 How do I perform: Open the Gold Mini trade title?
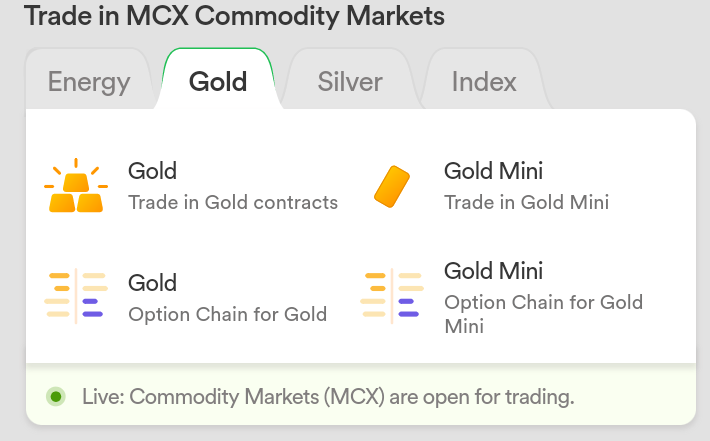point(493,171)
